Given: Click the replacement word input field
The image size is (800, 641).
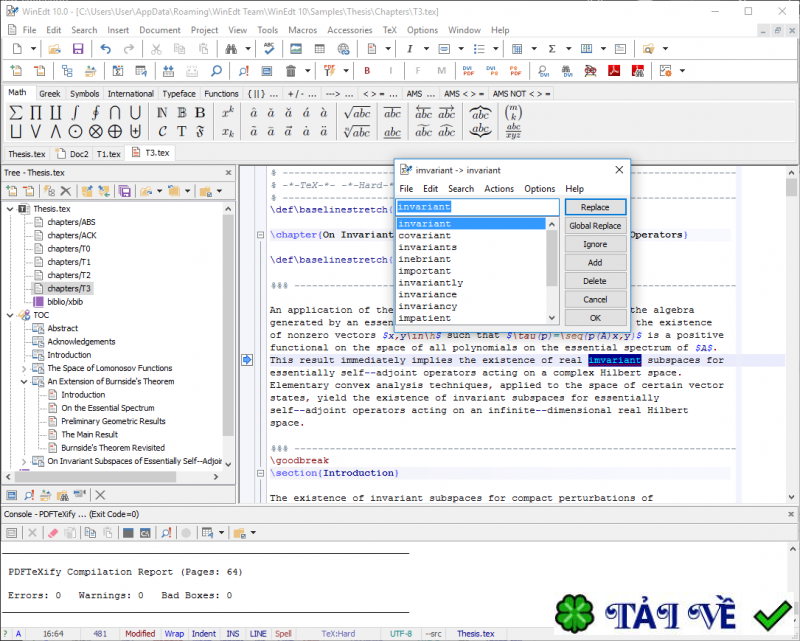Looking at the screenshot, I should click(x=477, y=207).
